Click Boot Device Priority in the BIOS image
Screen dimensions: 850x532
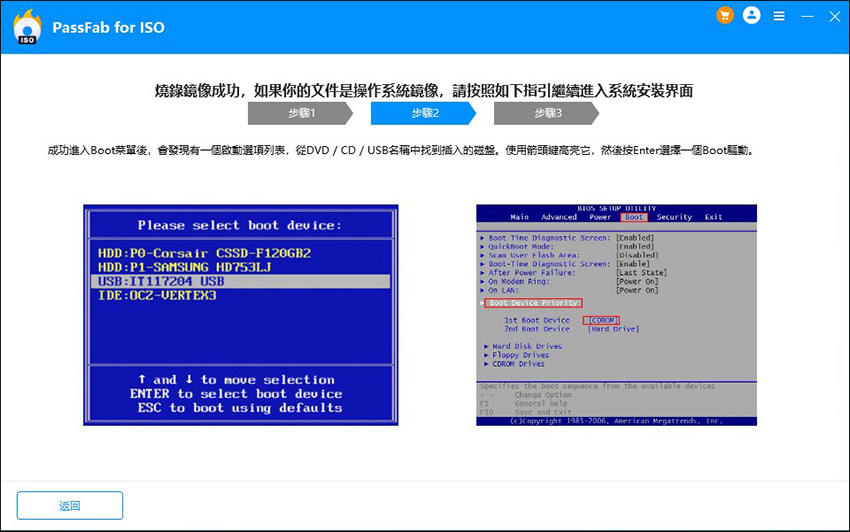pos(534,302)
